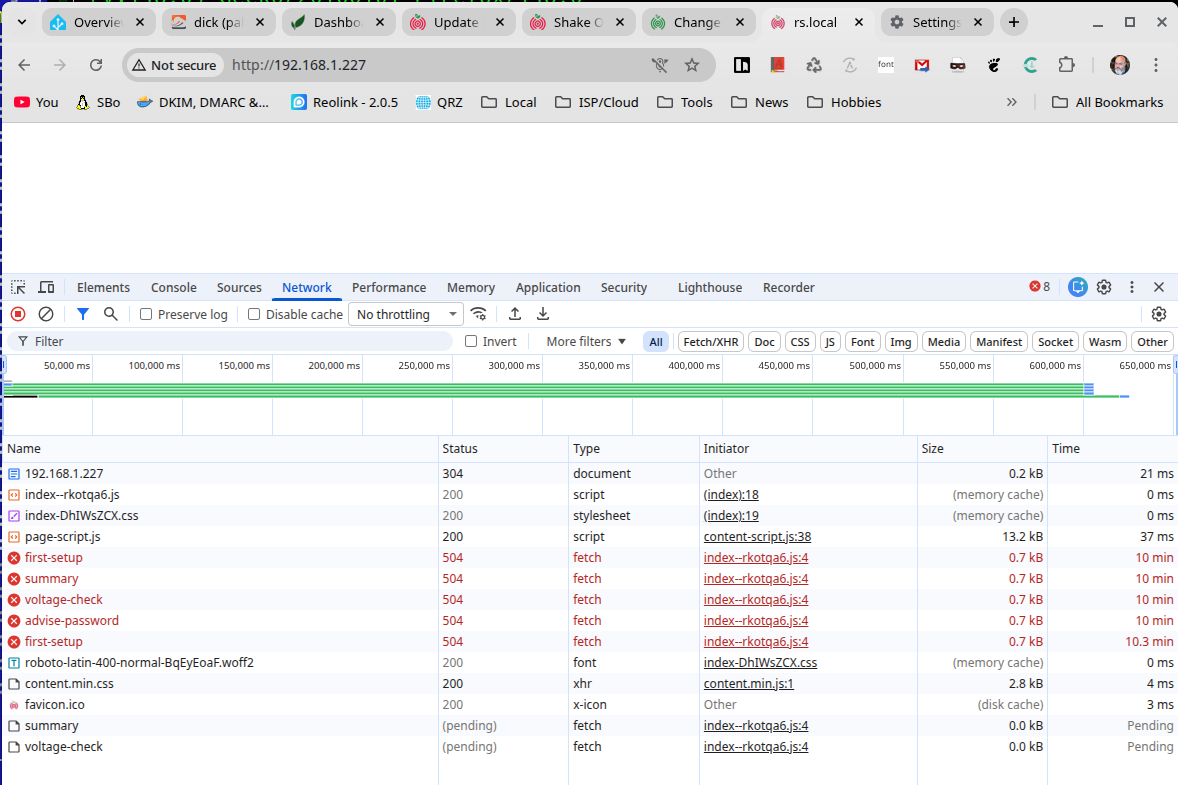
Task: Click the inspect element picker icon
Action: tap(18, 287)
